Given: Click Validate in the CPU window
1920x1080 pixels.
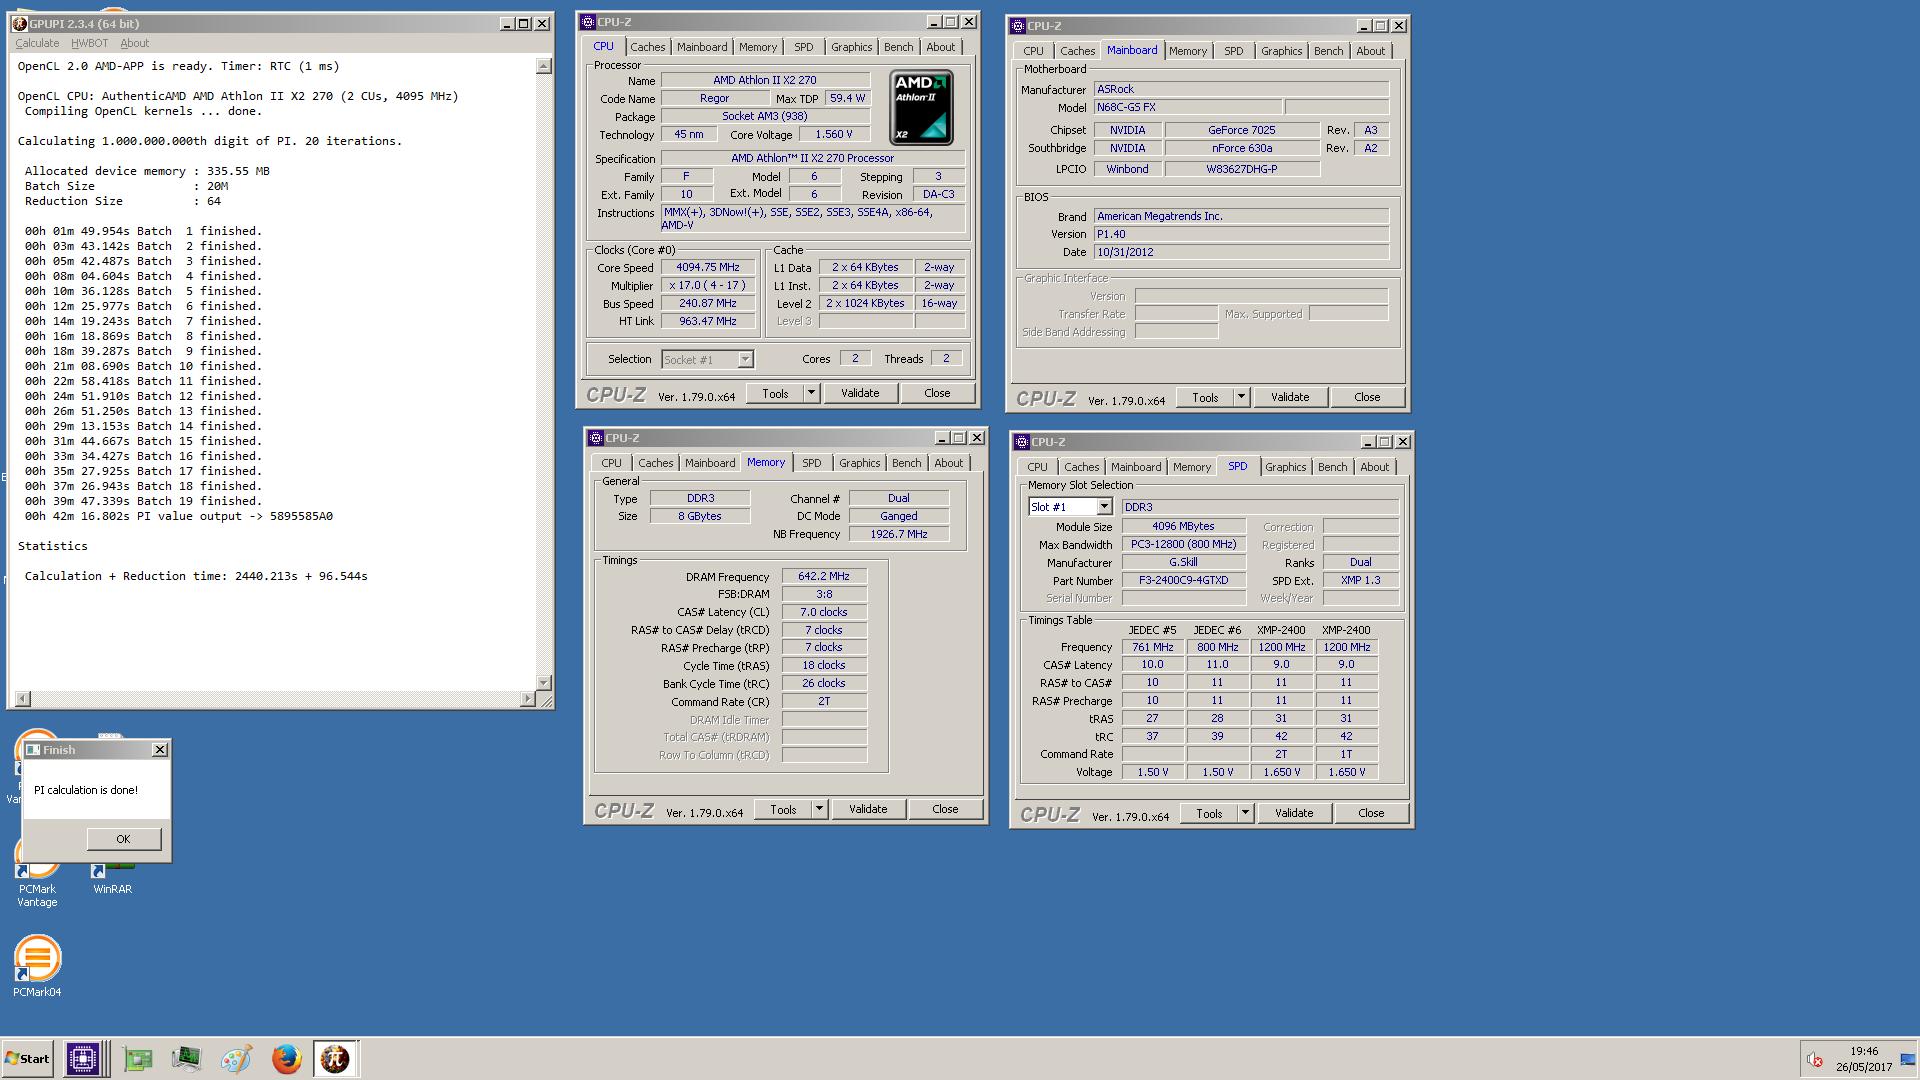Looking at the screenshot, I should pyautogui.click(x=860, y=393).
